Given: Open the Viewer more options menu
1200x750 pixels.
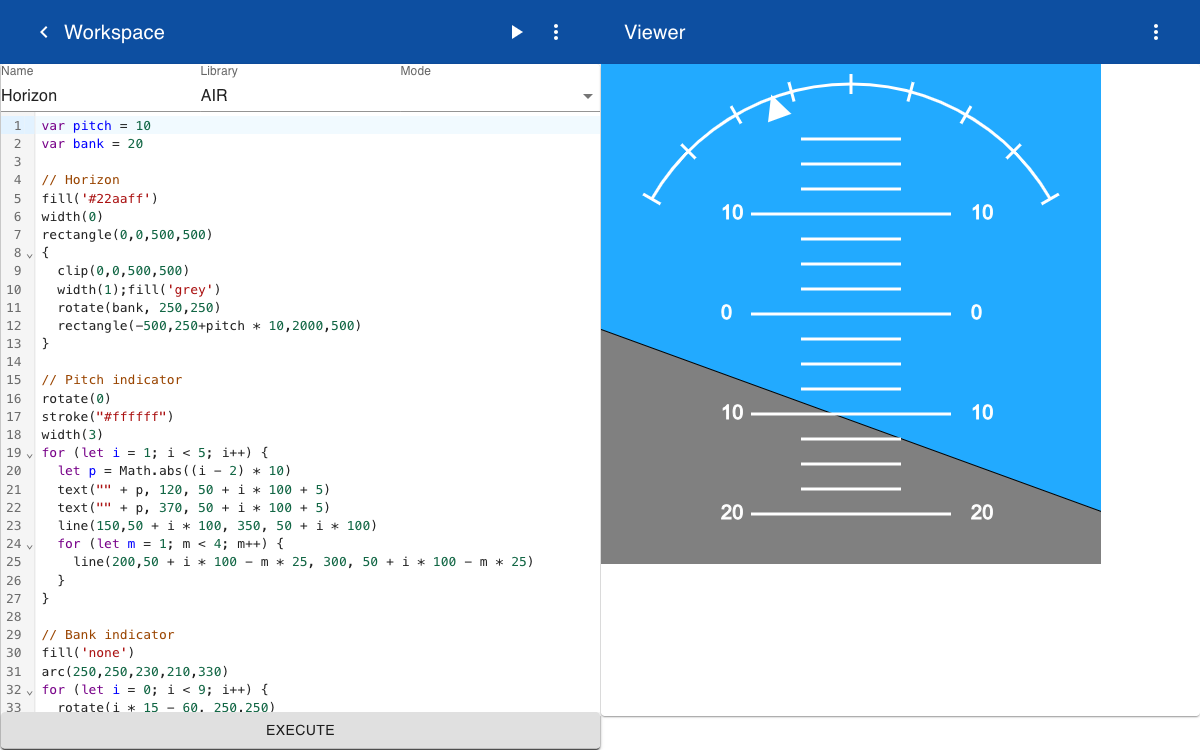Looking at the screenshot, I should 1156,32.
